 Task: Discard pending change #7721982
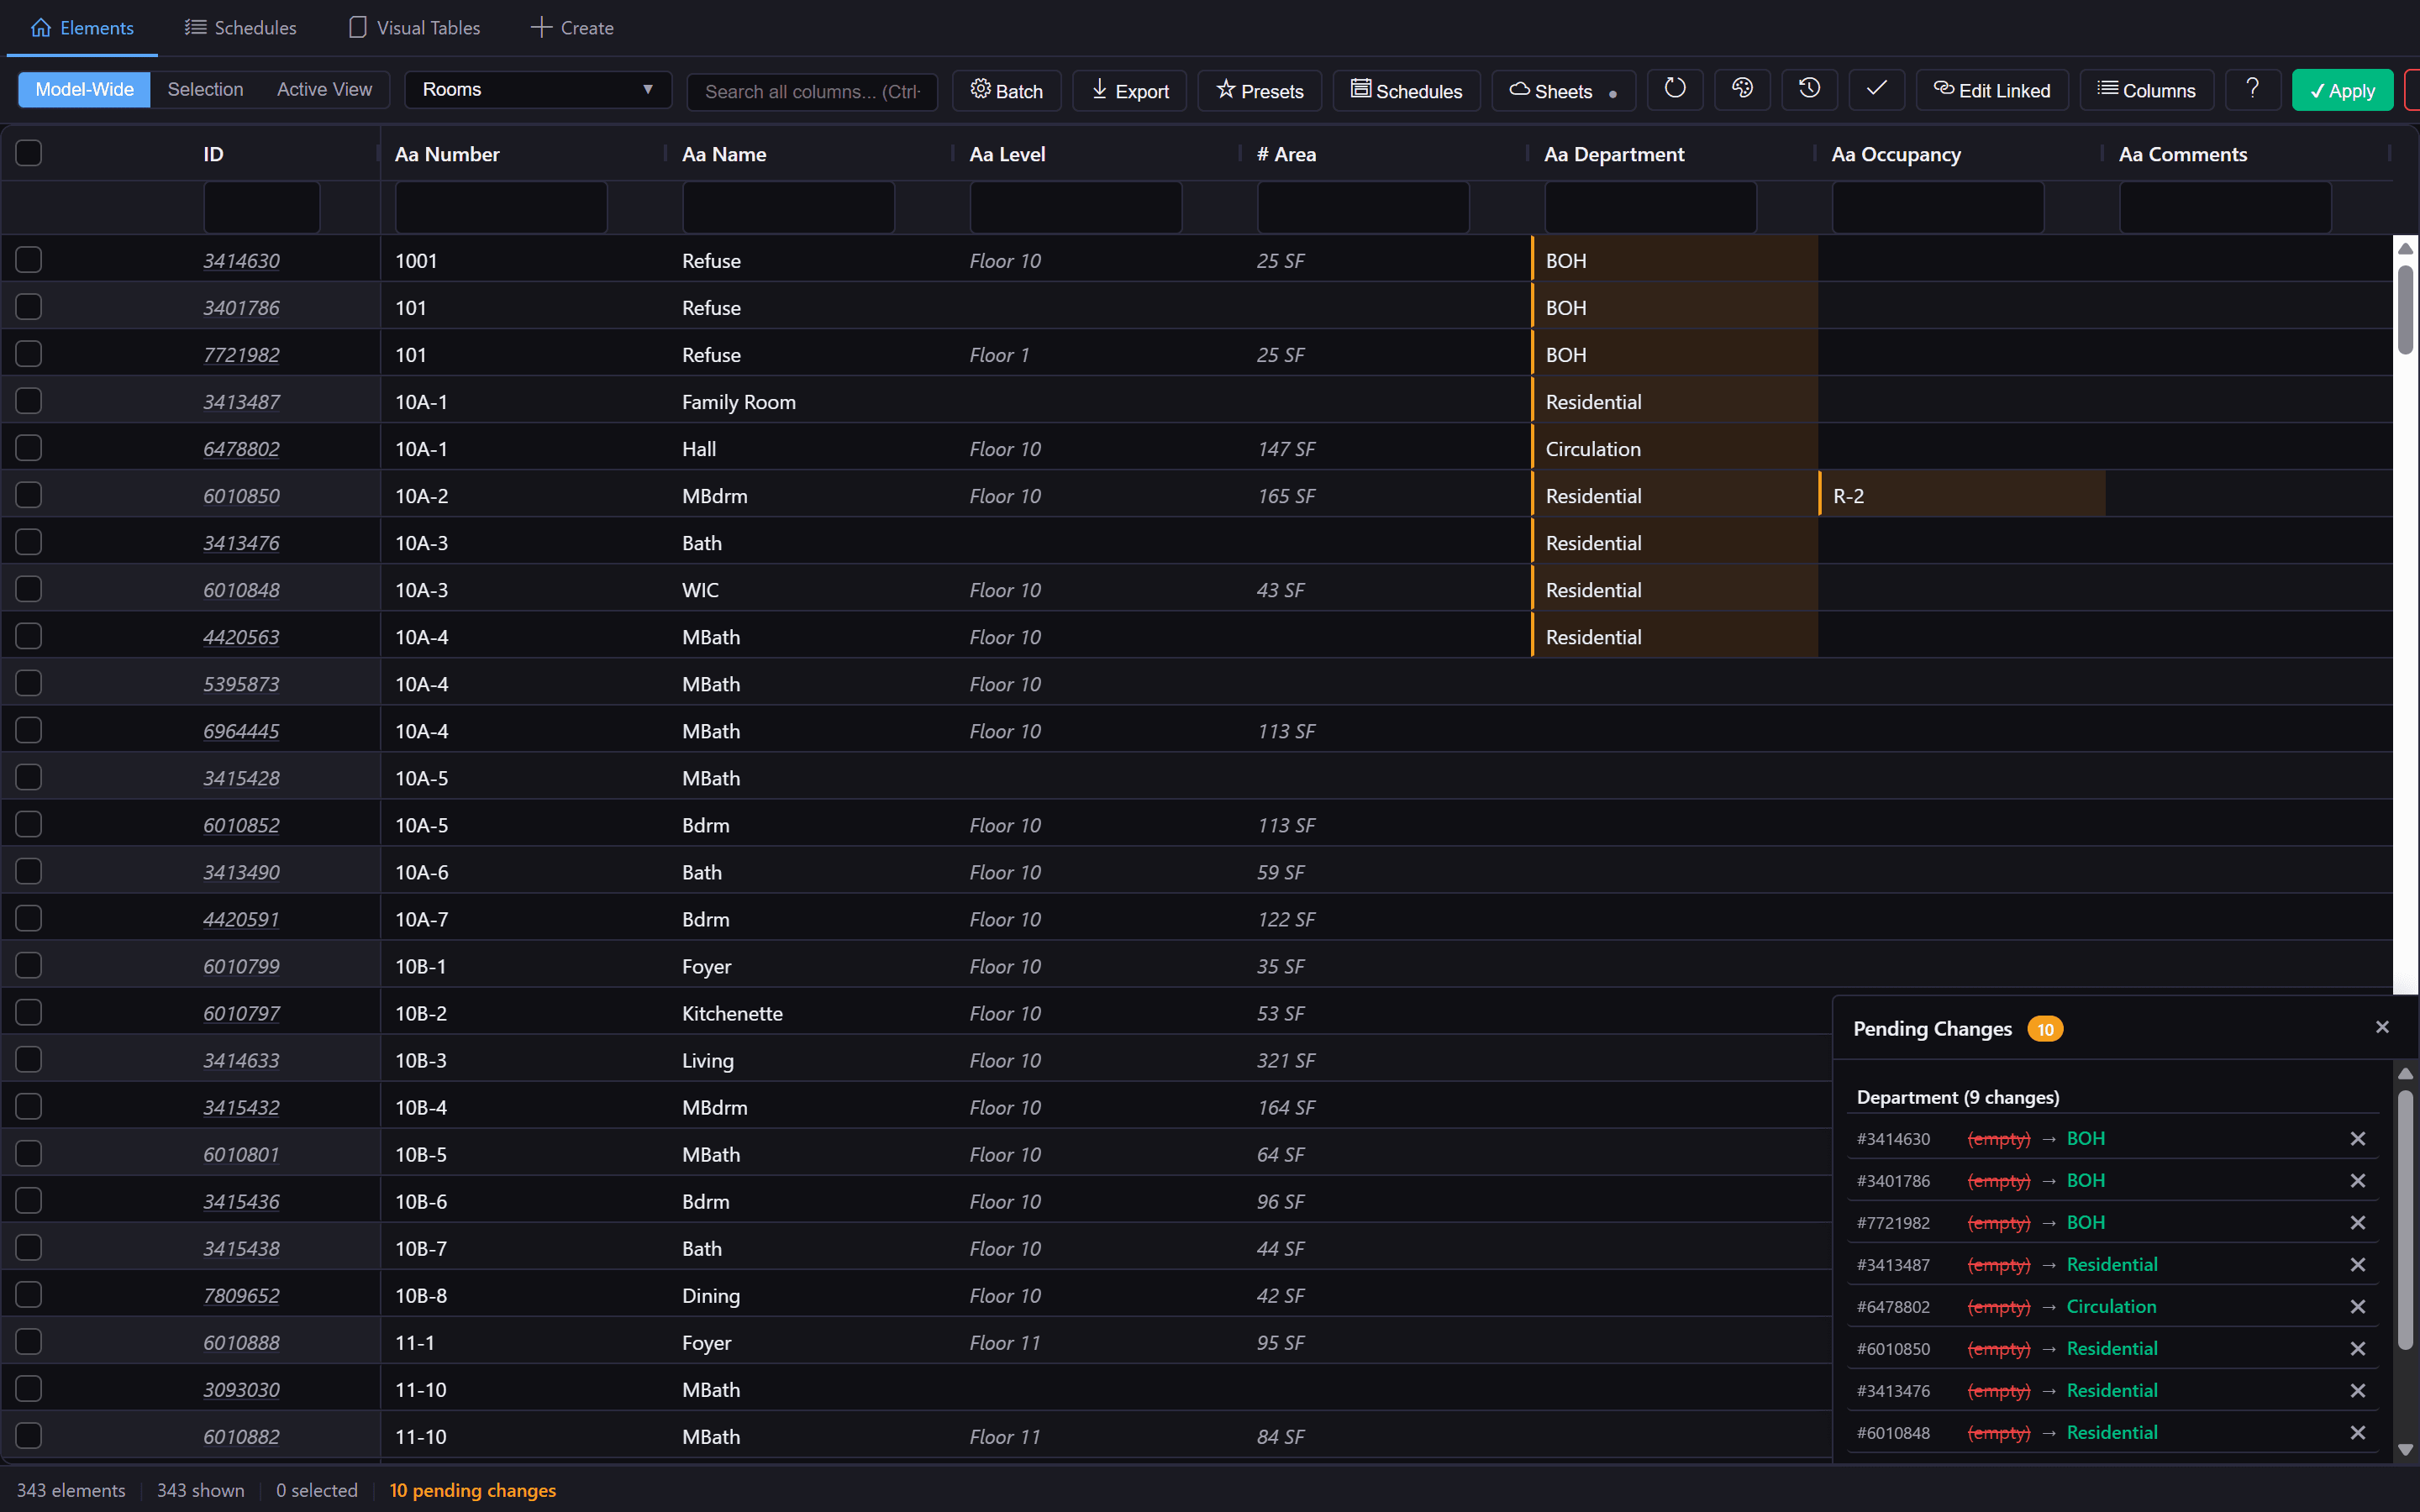click(x=2357, y=1223)
